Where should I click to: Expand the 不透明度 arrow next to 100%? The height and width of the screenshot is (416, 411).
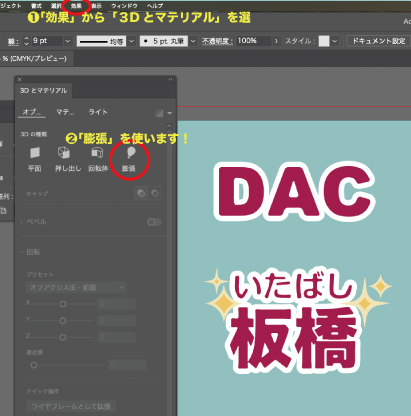coord(276,41)
